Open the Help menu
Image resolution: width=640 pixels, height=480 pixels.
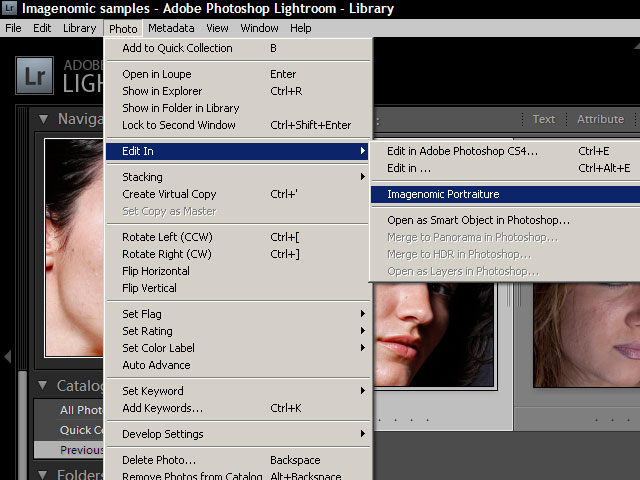click(x=300, y=28)
